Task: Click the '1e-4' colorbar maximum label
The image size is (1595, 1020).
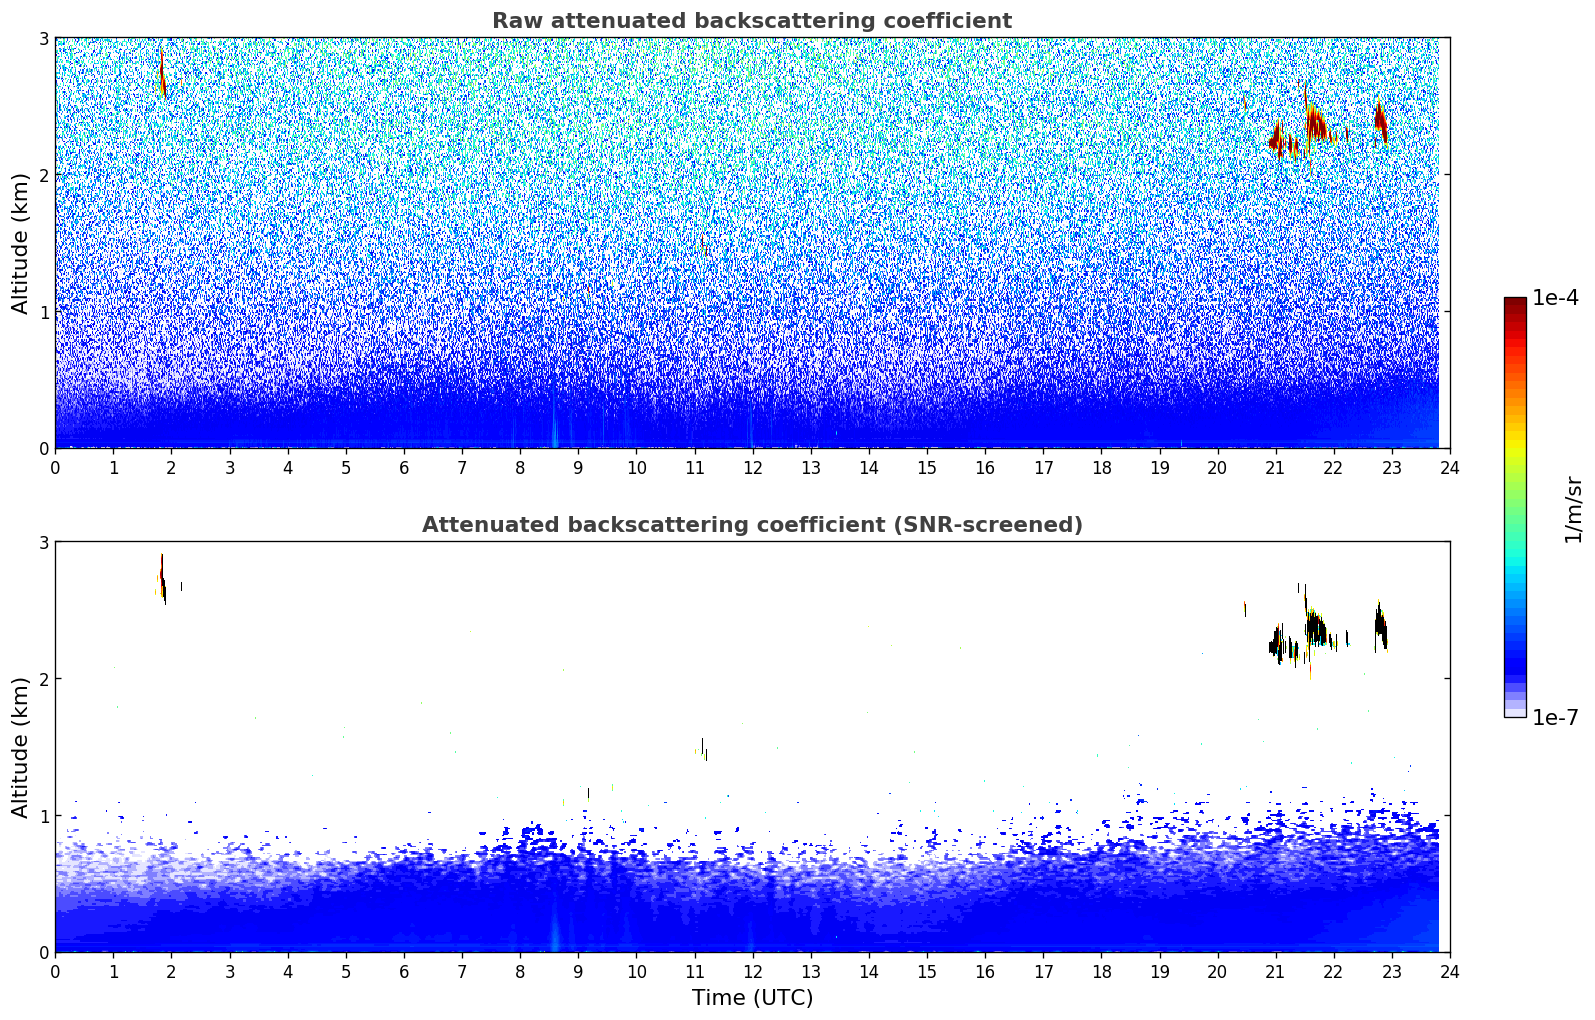Action: click(x=1555, y=298)
